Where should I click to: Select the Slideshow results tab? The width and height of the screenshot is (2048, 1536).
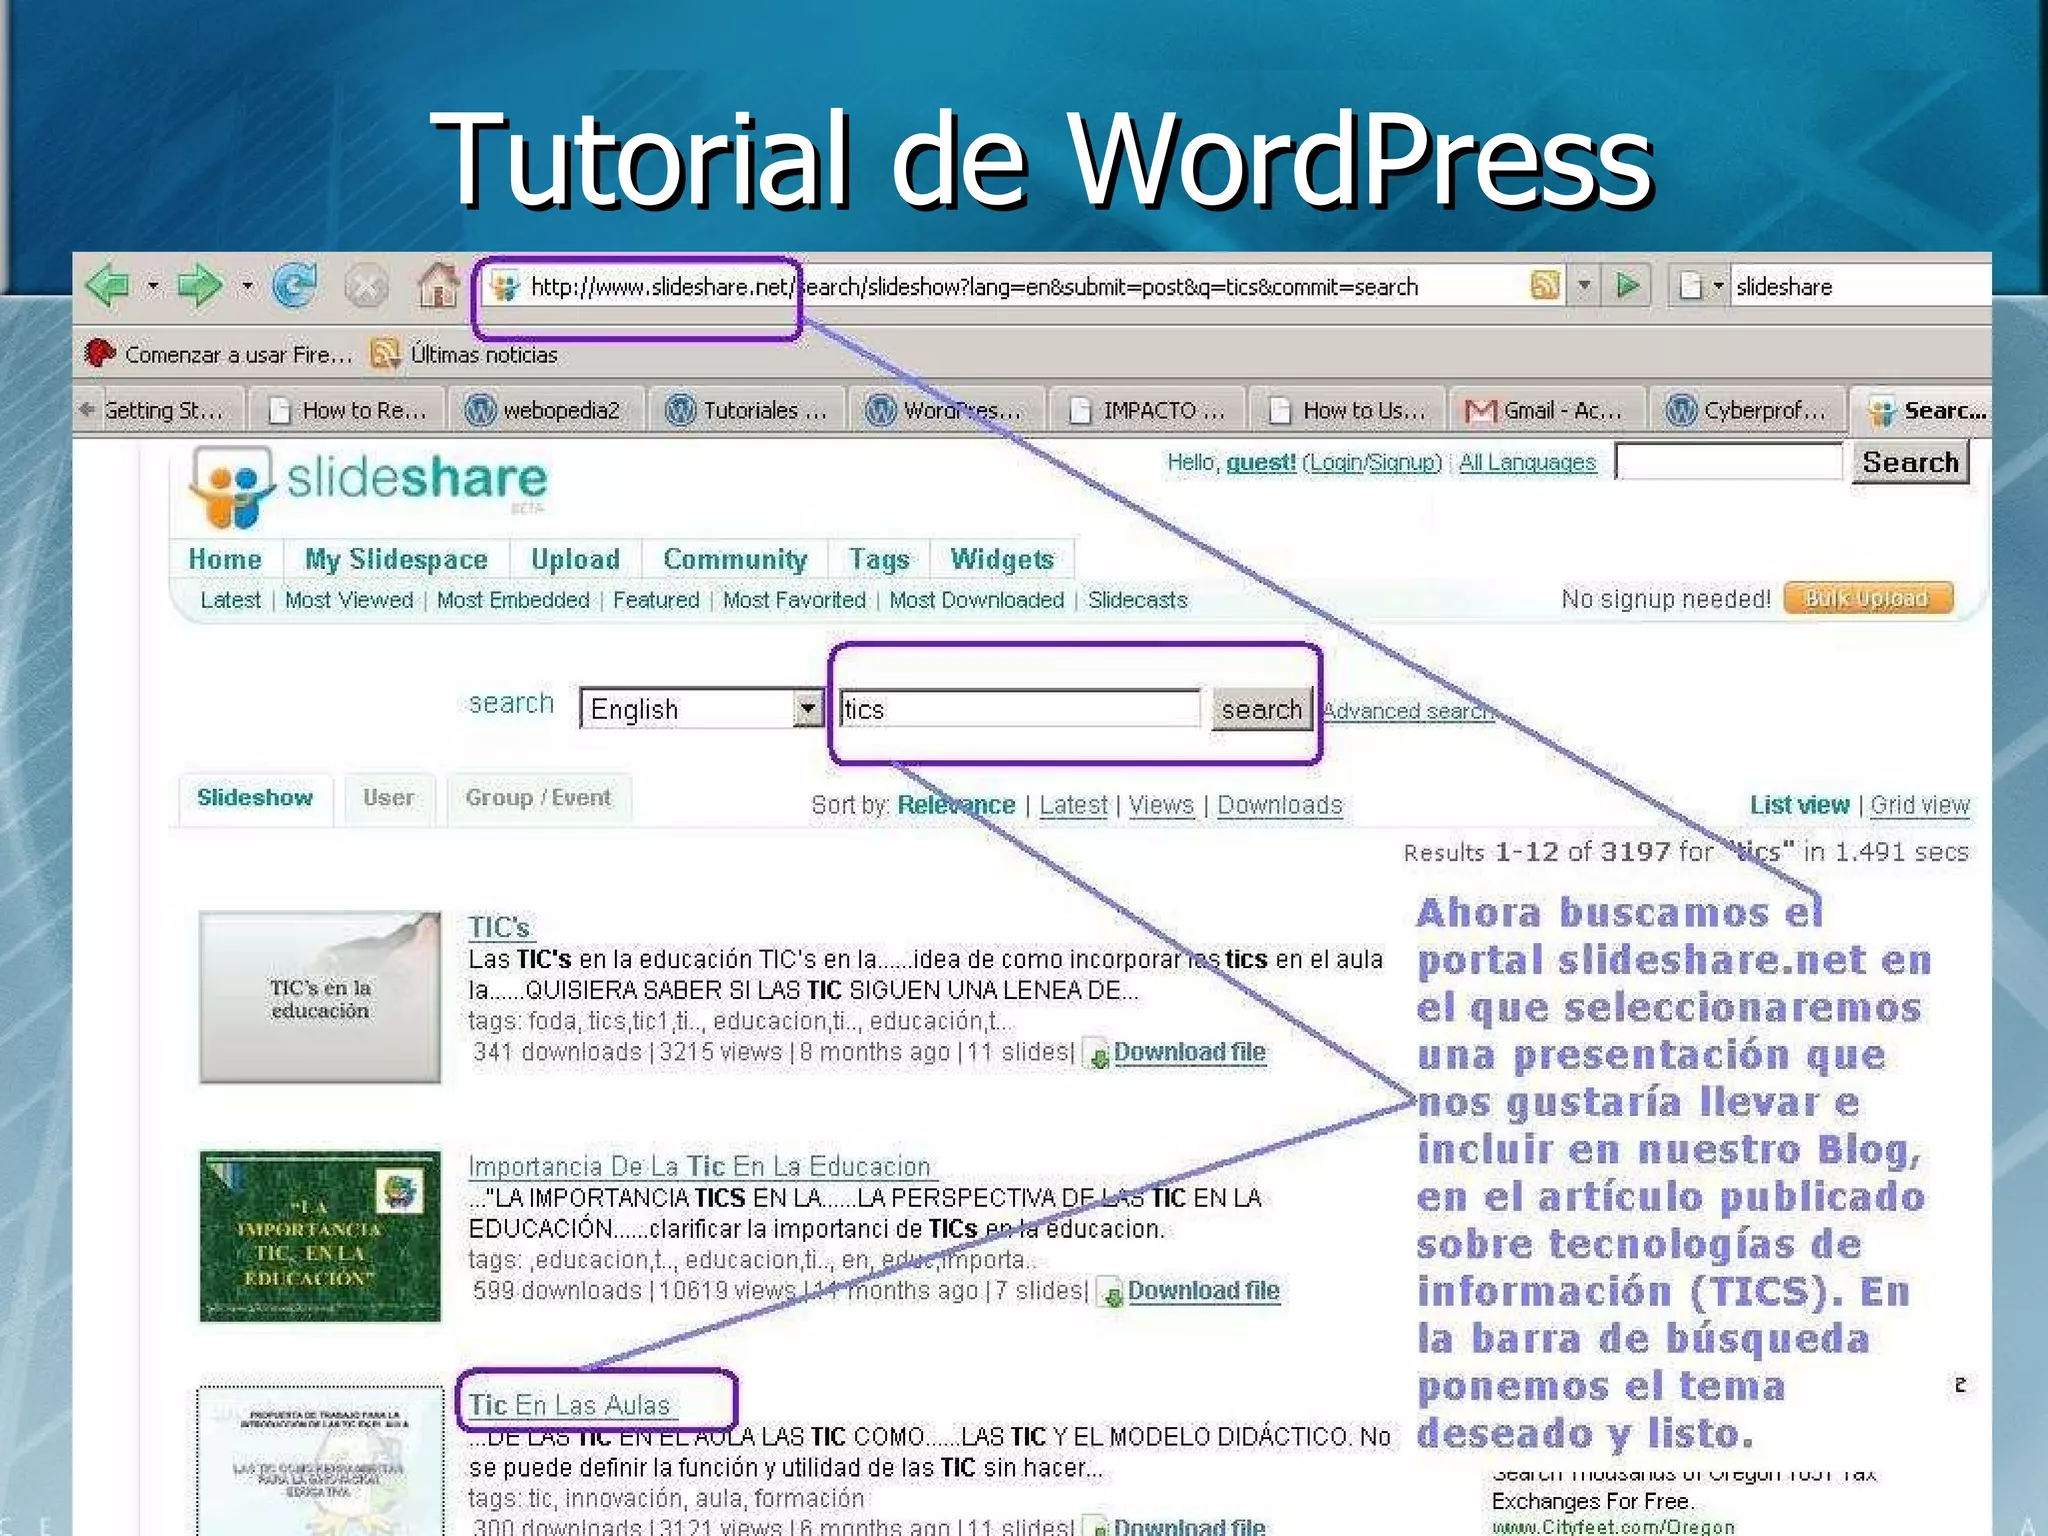click(255, 798)
